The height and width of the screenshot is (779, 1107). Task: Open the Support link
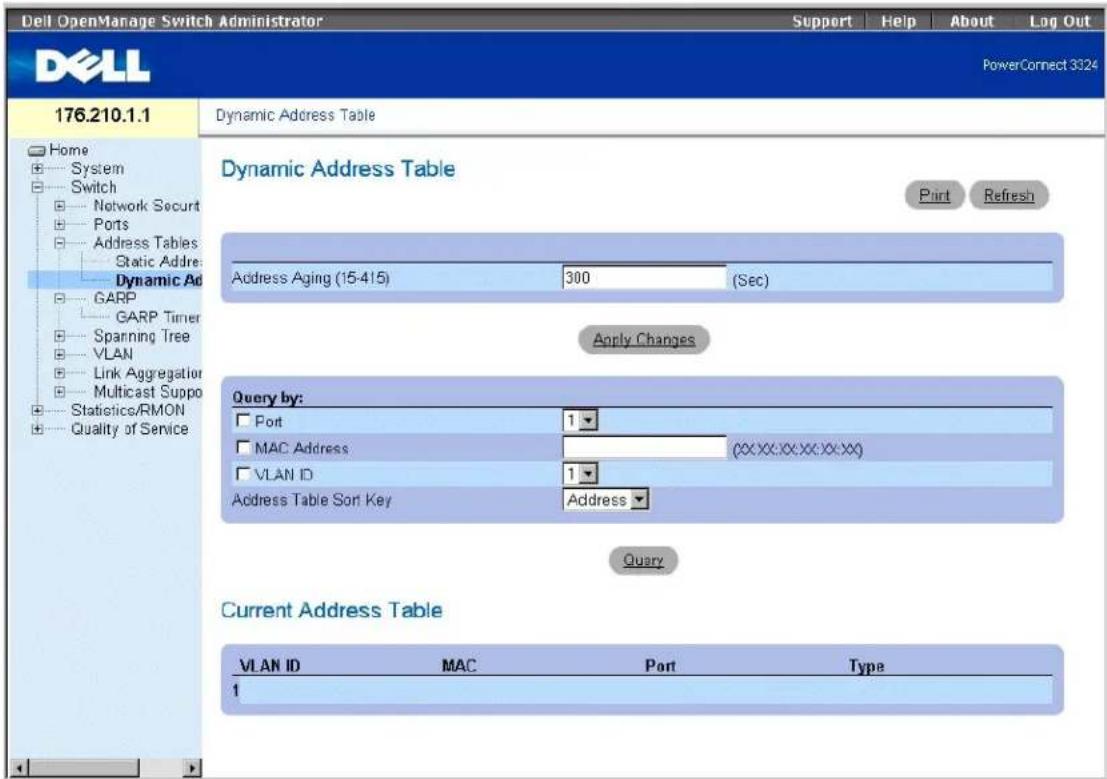click(x=822, y=21)
